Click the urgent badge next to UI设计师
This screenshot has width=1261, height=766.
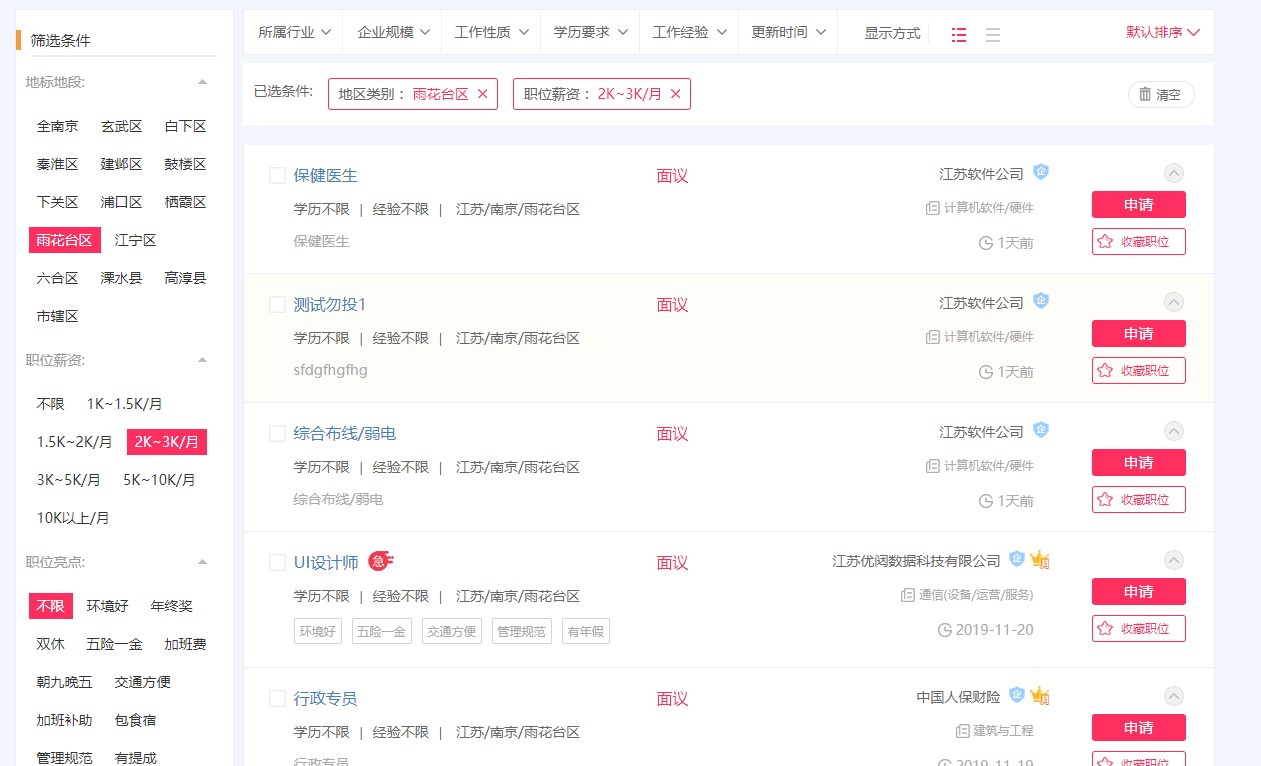(x=380, y=562)
